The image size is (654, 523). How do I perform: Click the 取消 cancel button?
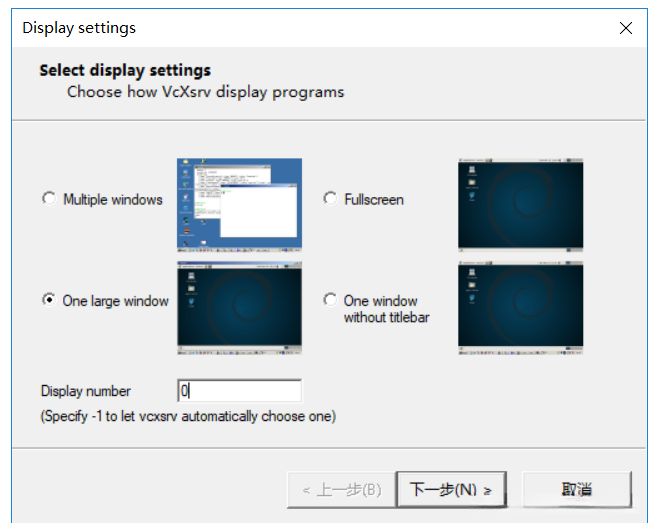point(577,490)
